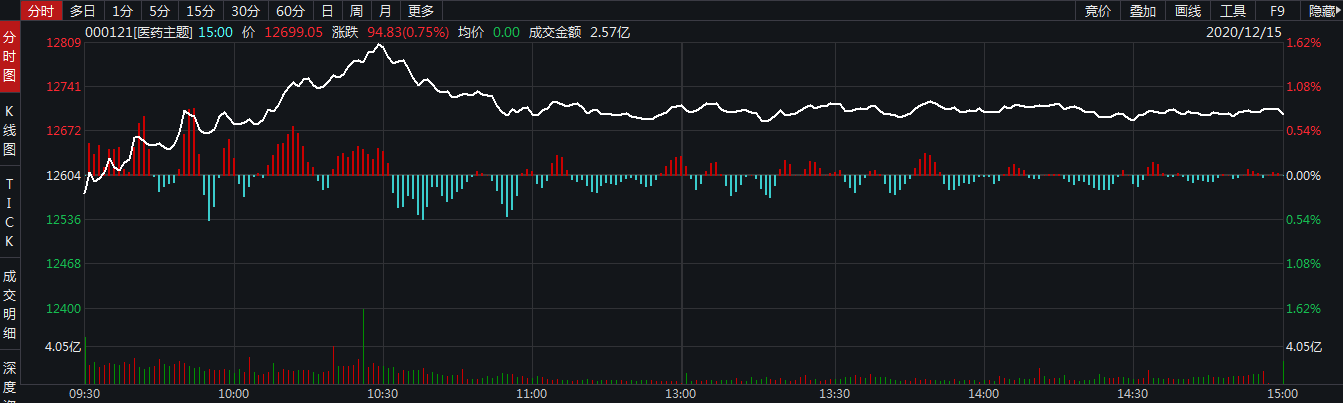Click the 14:30 time axis marker
The width and height of the screenshot is (1343, 403).
[1131, 394]
